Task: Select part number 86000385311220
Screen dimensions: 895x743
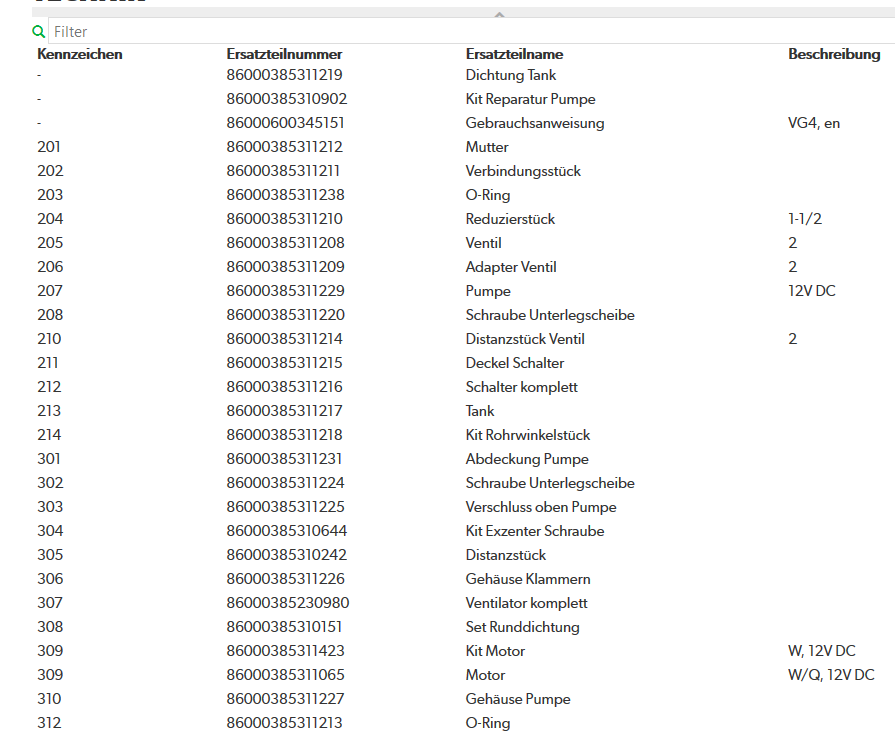Action: [x=285, y=314]
